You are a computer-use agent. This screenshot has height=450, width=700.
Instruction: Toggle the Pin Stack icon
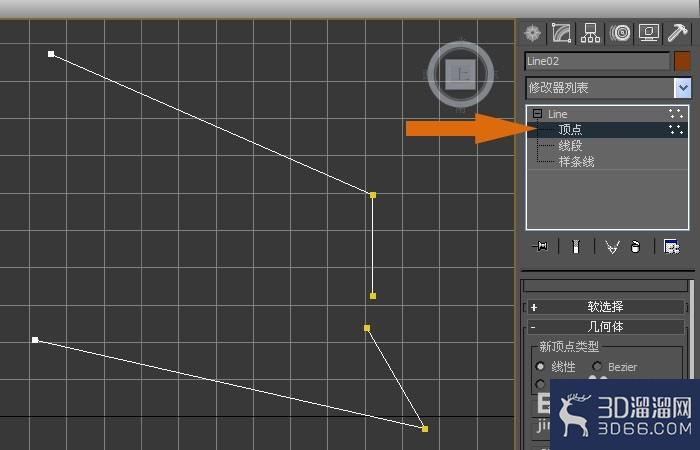pyautogui.click(x=541, y=246)
